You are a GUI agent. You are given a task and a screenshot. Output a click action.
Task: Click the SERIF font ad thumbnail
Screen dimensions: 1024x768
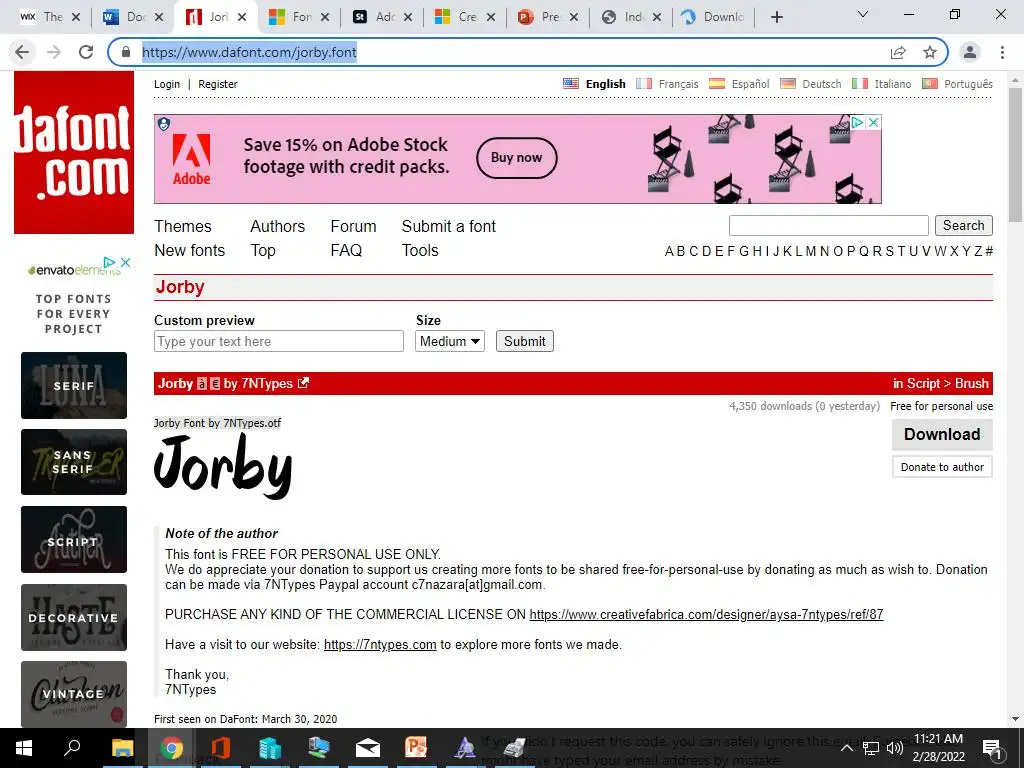coord(74,385)
